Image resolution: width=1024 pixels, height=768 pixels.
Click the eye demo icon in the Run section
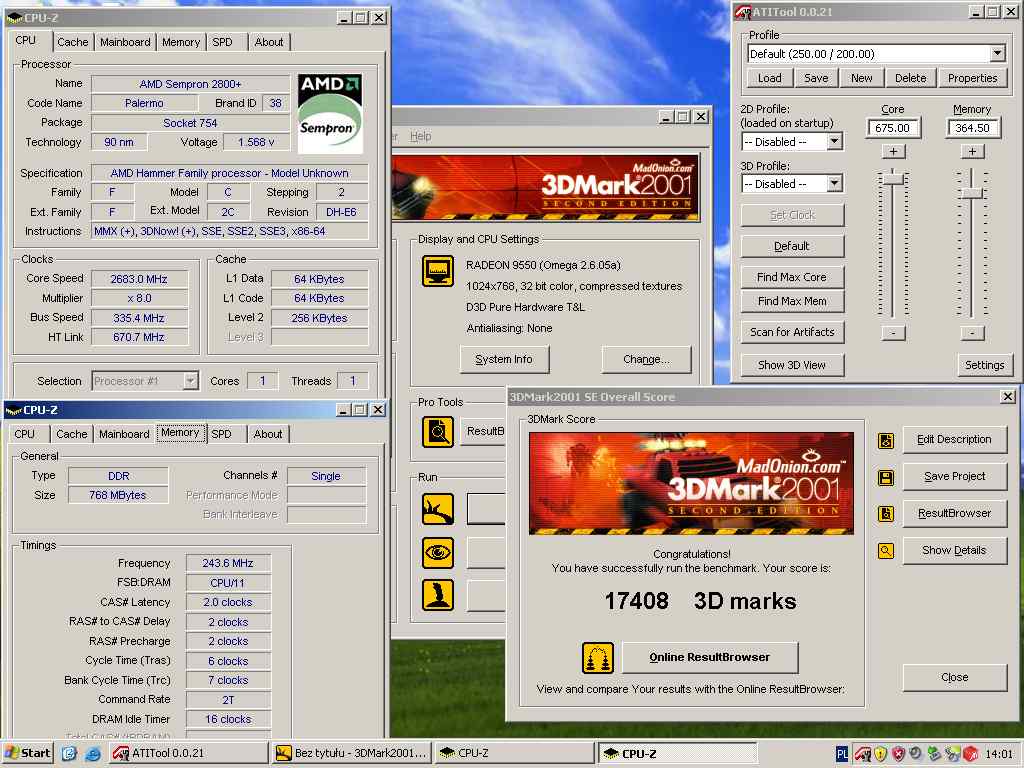pos(438,552)
